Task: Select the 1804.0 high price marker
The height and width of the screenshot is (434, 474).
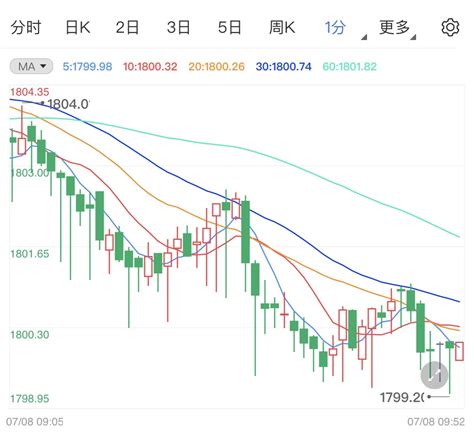Action: (68, 104)
